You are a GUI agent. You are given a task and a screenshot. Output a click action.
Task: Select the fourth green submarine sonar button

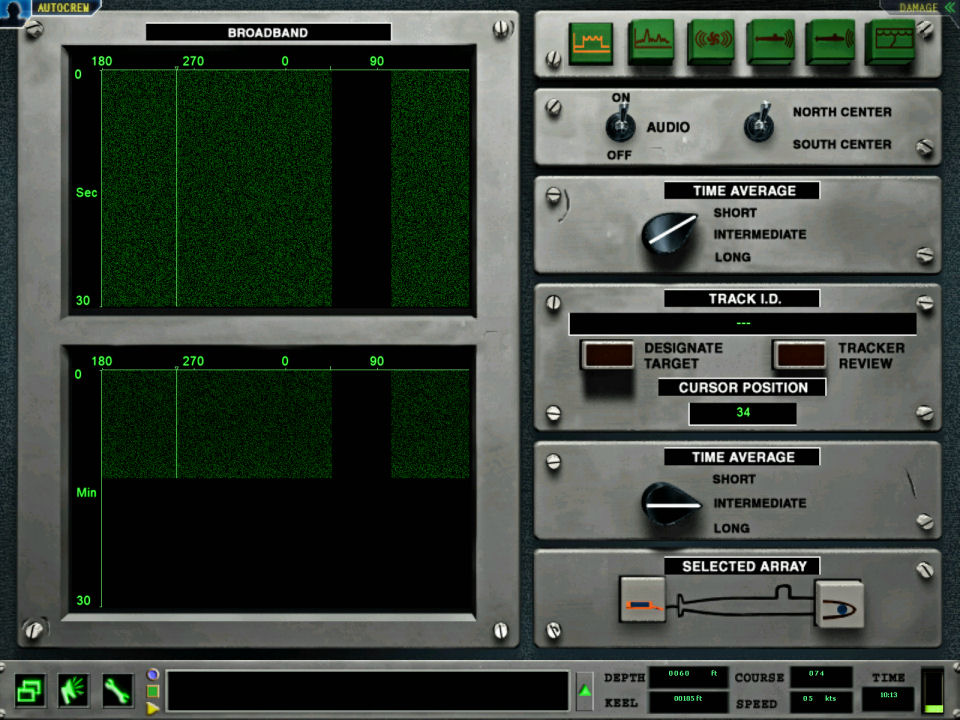771,42
